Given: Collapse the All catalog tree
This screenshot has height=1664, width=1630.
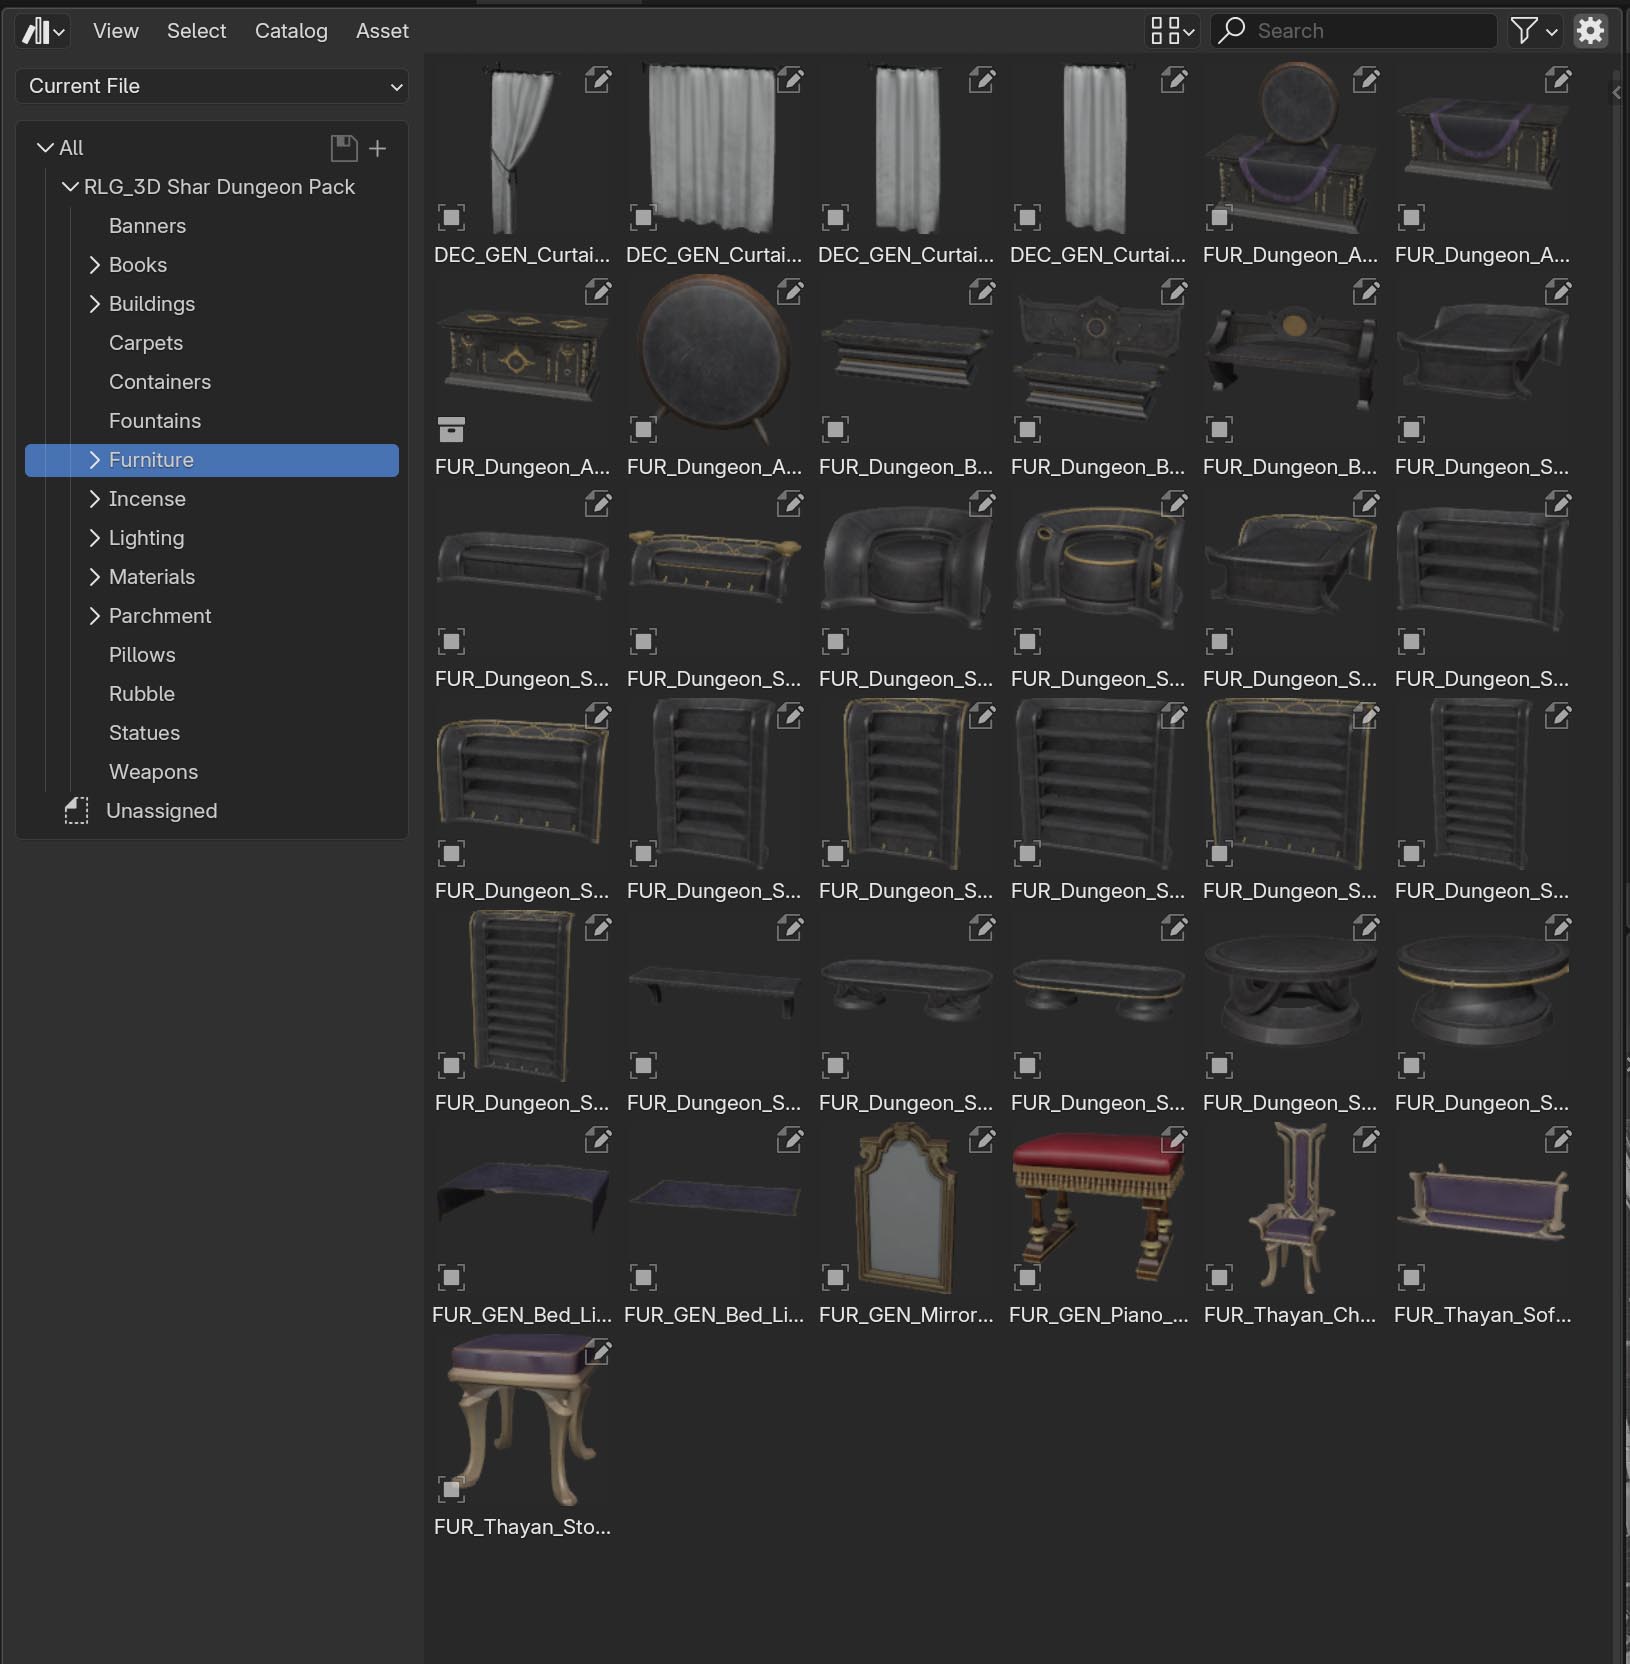Looking at the screenshot, I should [45, 148].
